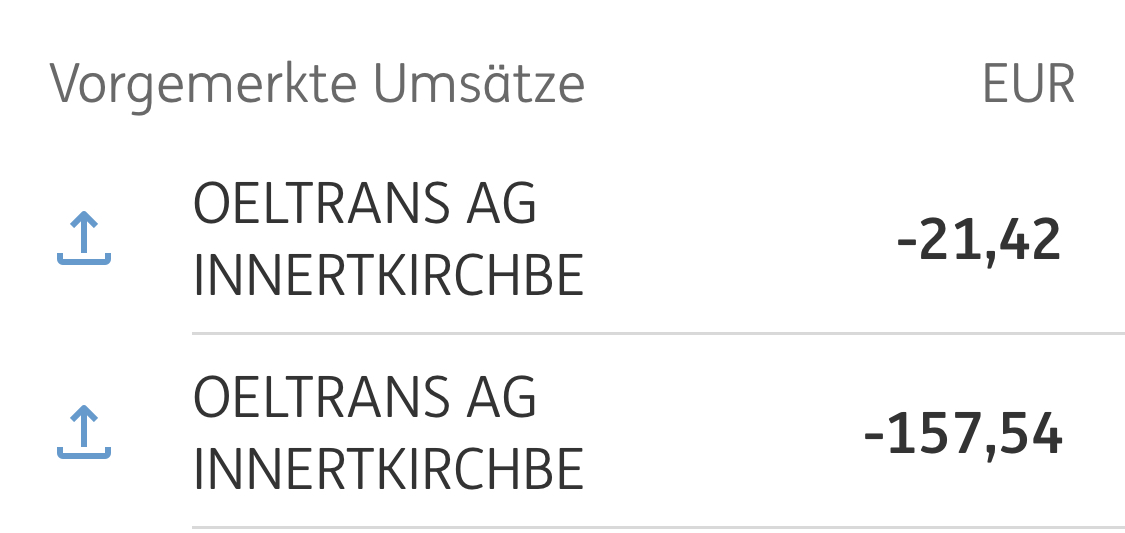The image size is (1125, 533).
Task: Click OELTRANS AG in the -21,42 transaction
Action: (x=364, y=205)
